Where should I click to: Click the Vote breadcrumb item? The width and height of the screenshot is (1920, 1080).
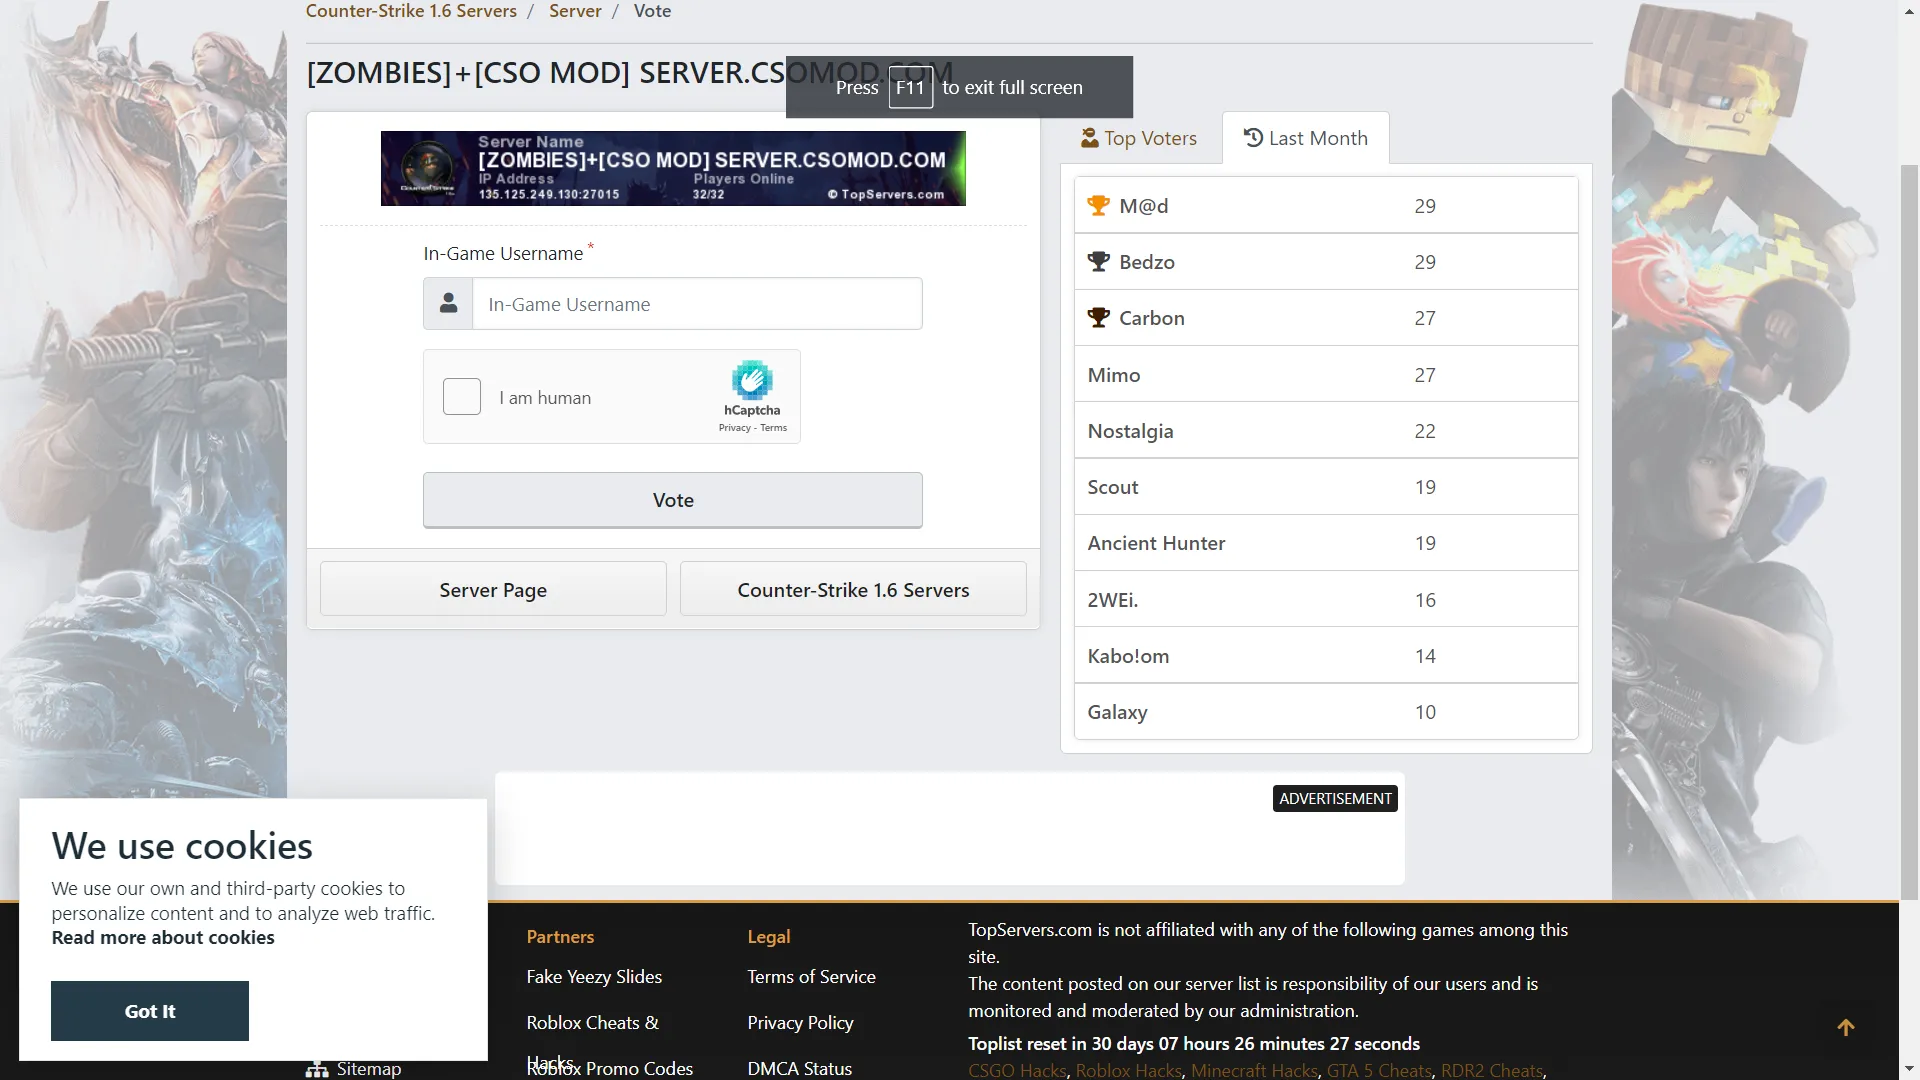coord(652,11)
